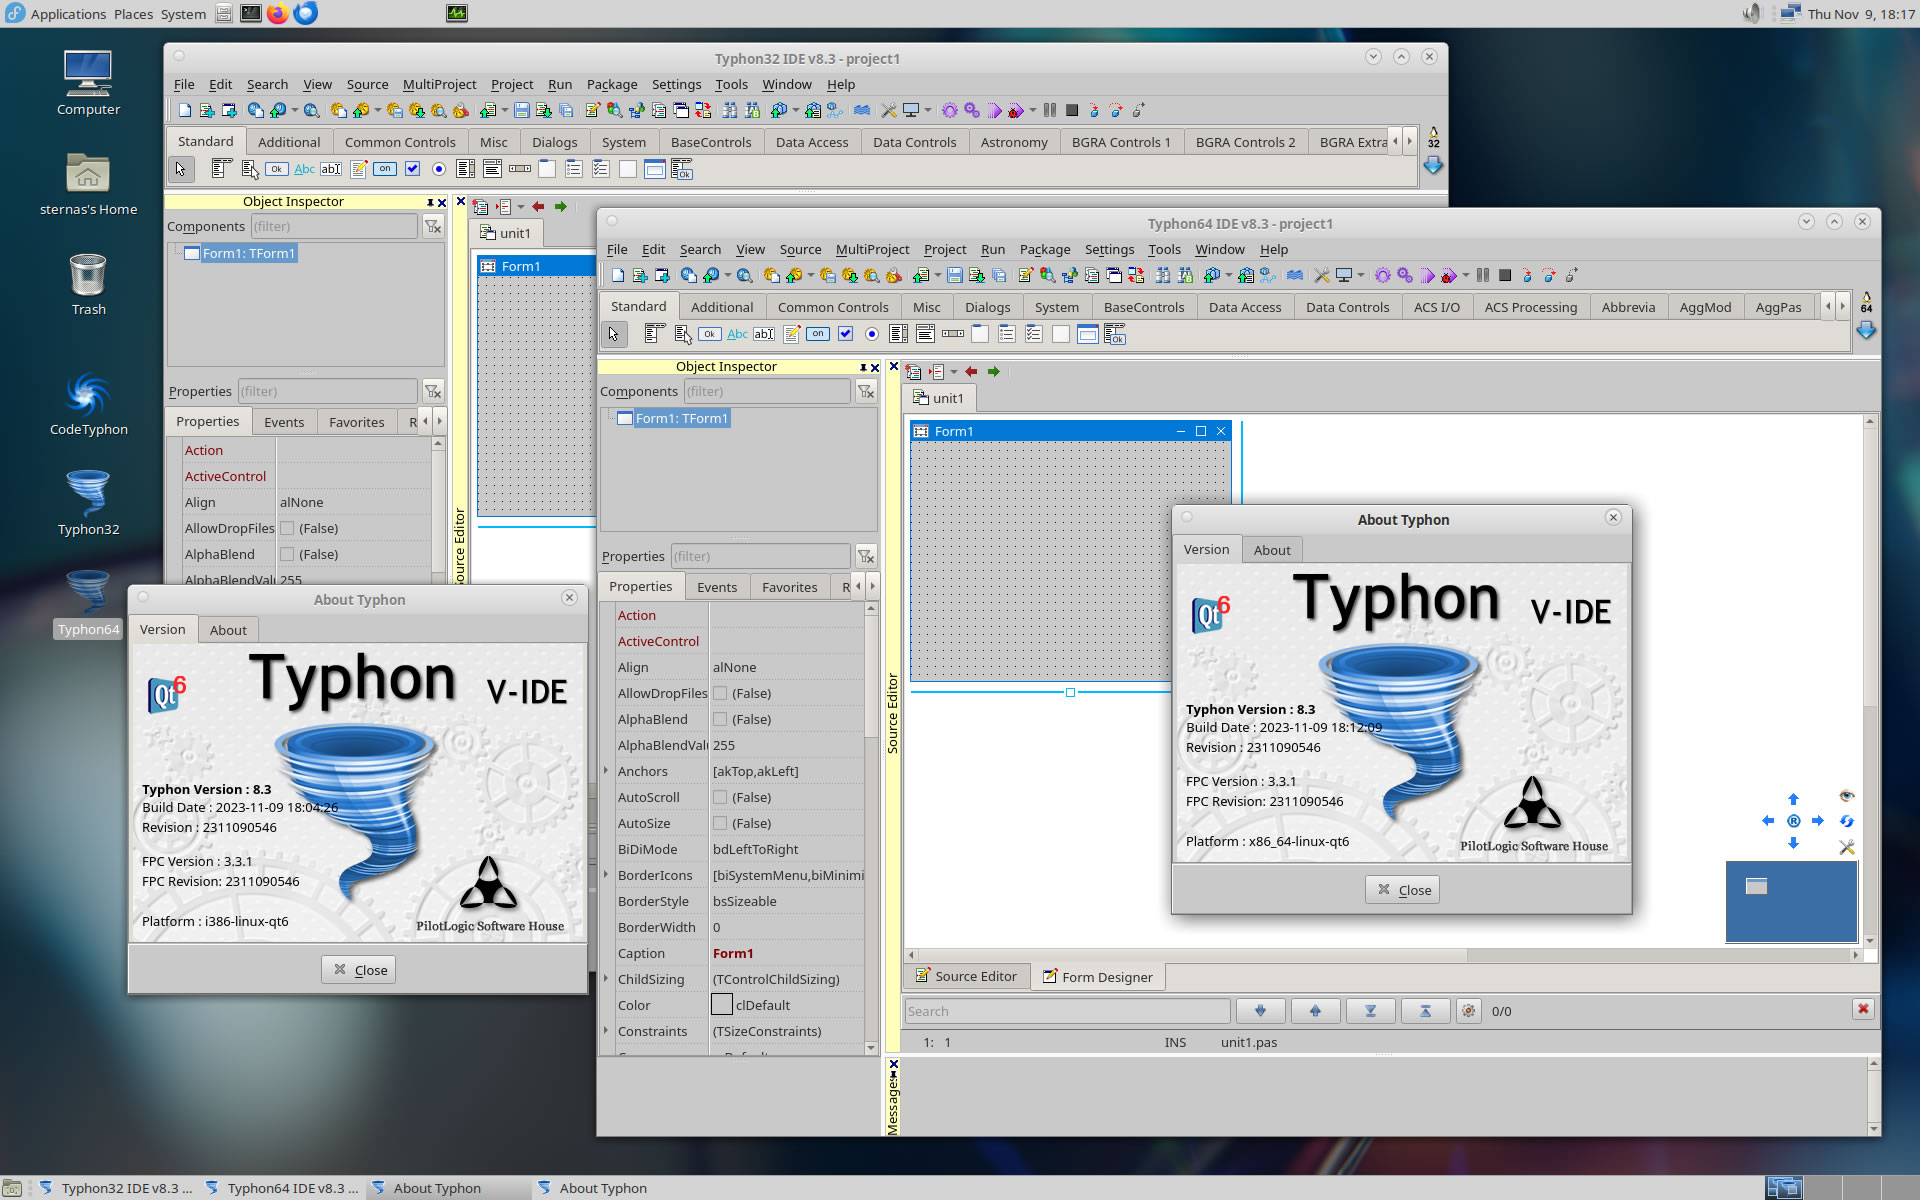Click search next down-arrow button
The width and height of the screenshot is (1920, 1200).
pyautogui.click(x=1261, y=1011)
